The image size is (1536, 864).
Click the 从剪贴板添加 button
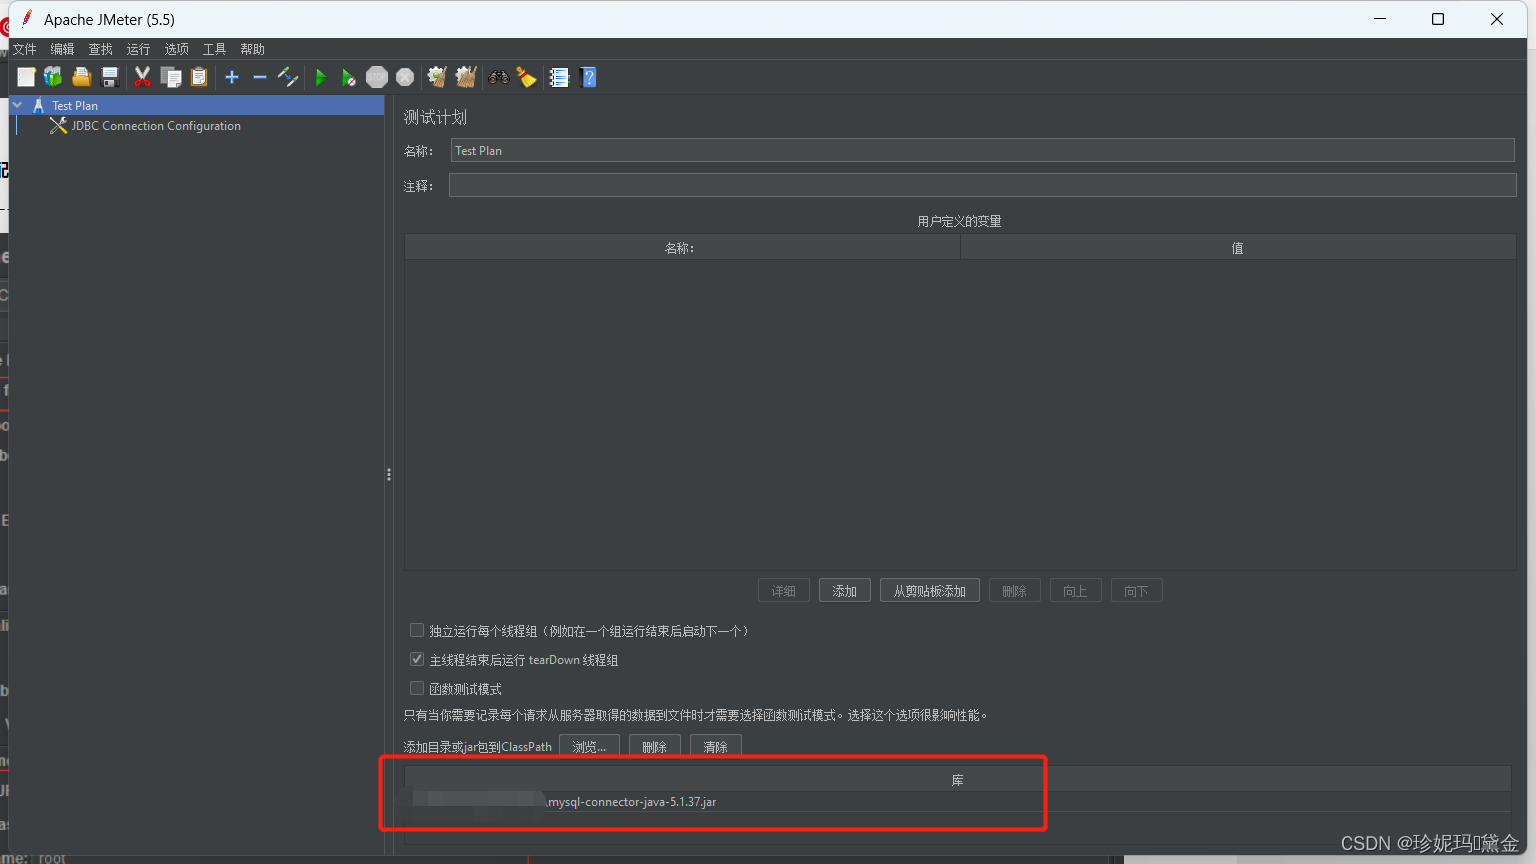pyautogui.click(x=930, y=591)
